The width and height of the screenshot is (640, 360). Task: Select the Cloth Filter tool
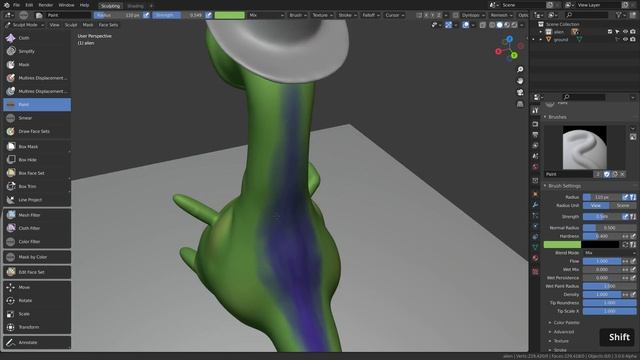pos(37,228)
